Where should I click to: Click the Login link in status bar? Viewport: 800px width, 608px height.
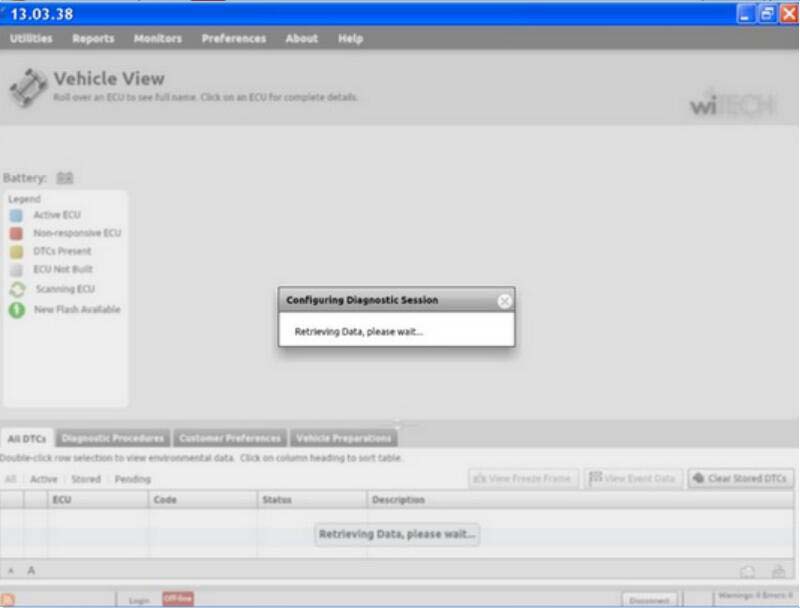pyautogui.click(x=139, y=601)
